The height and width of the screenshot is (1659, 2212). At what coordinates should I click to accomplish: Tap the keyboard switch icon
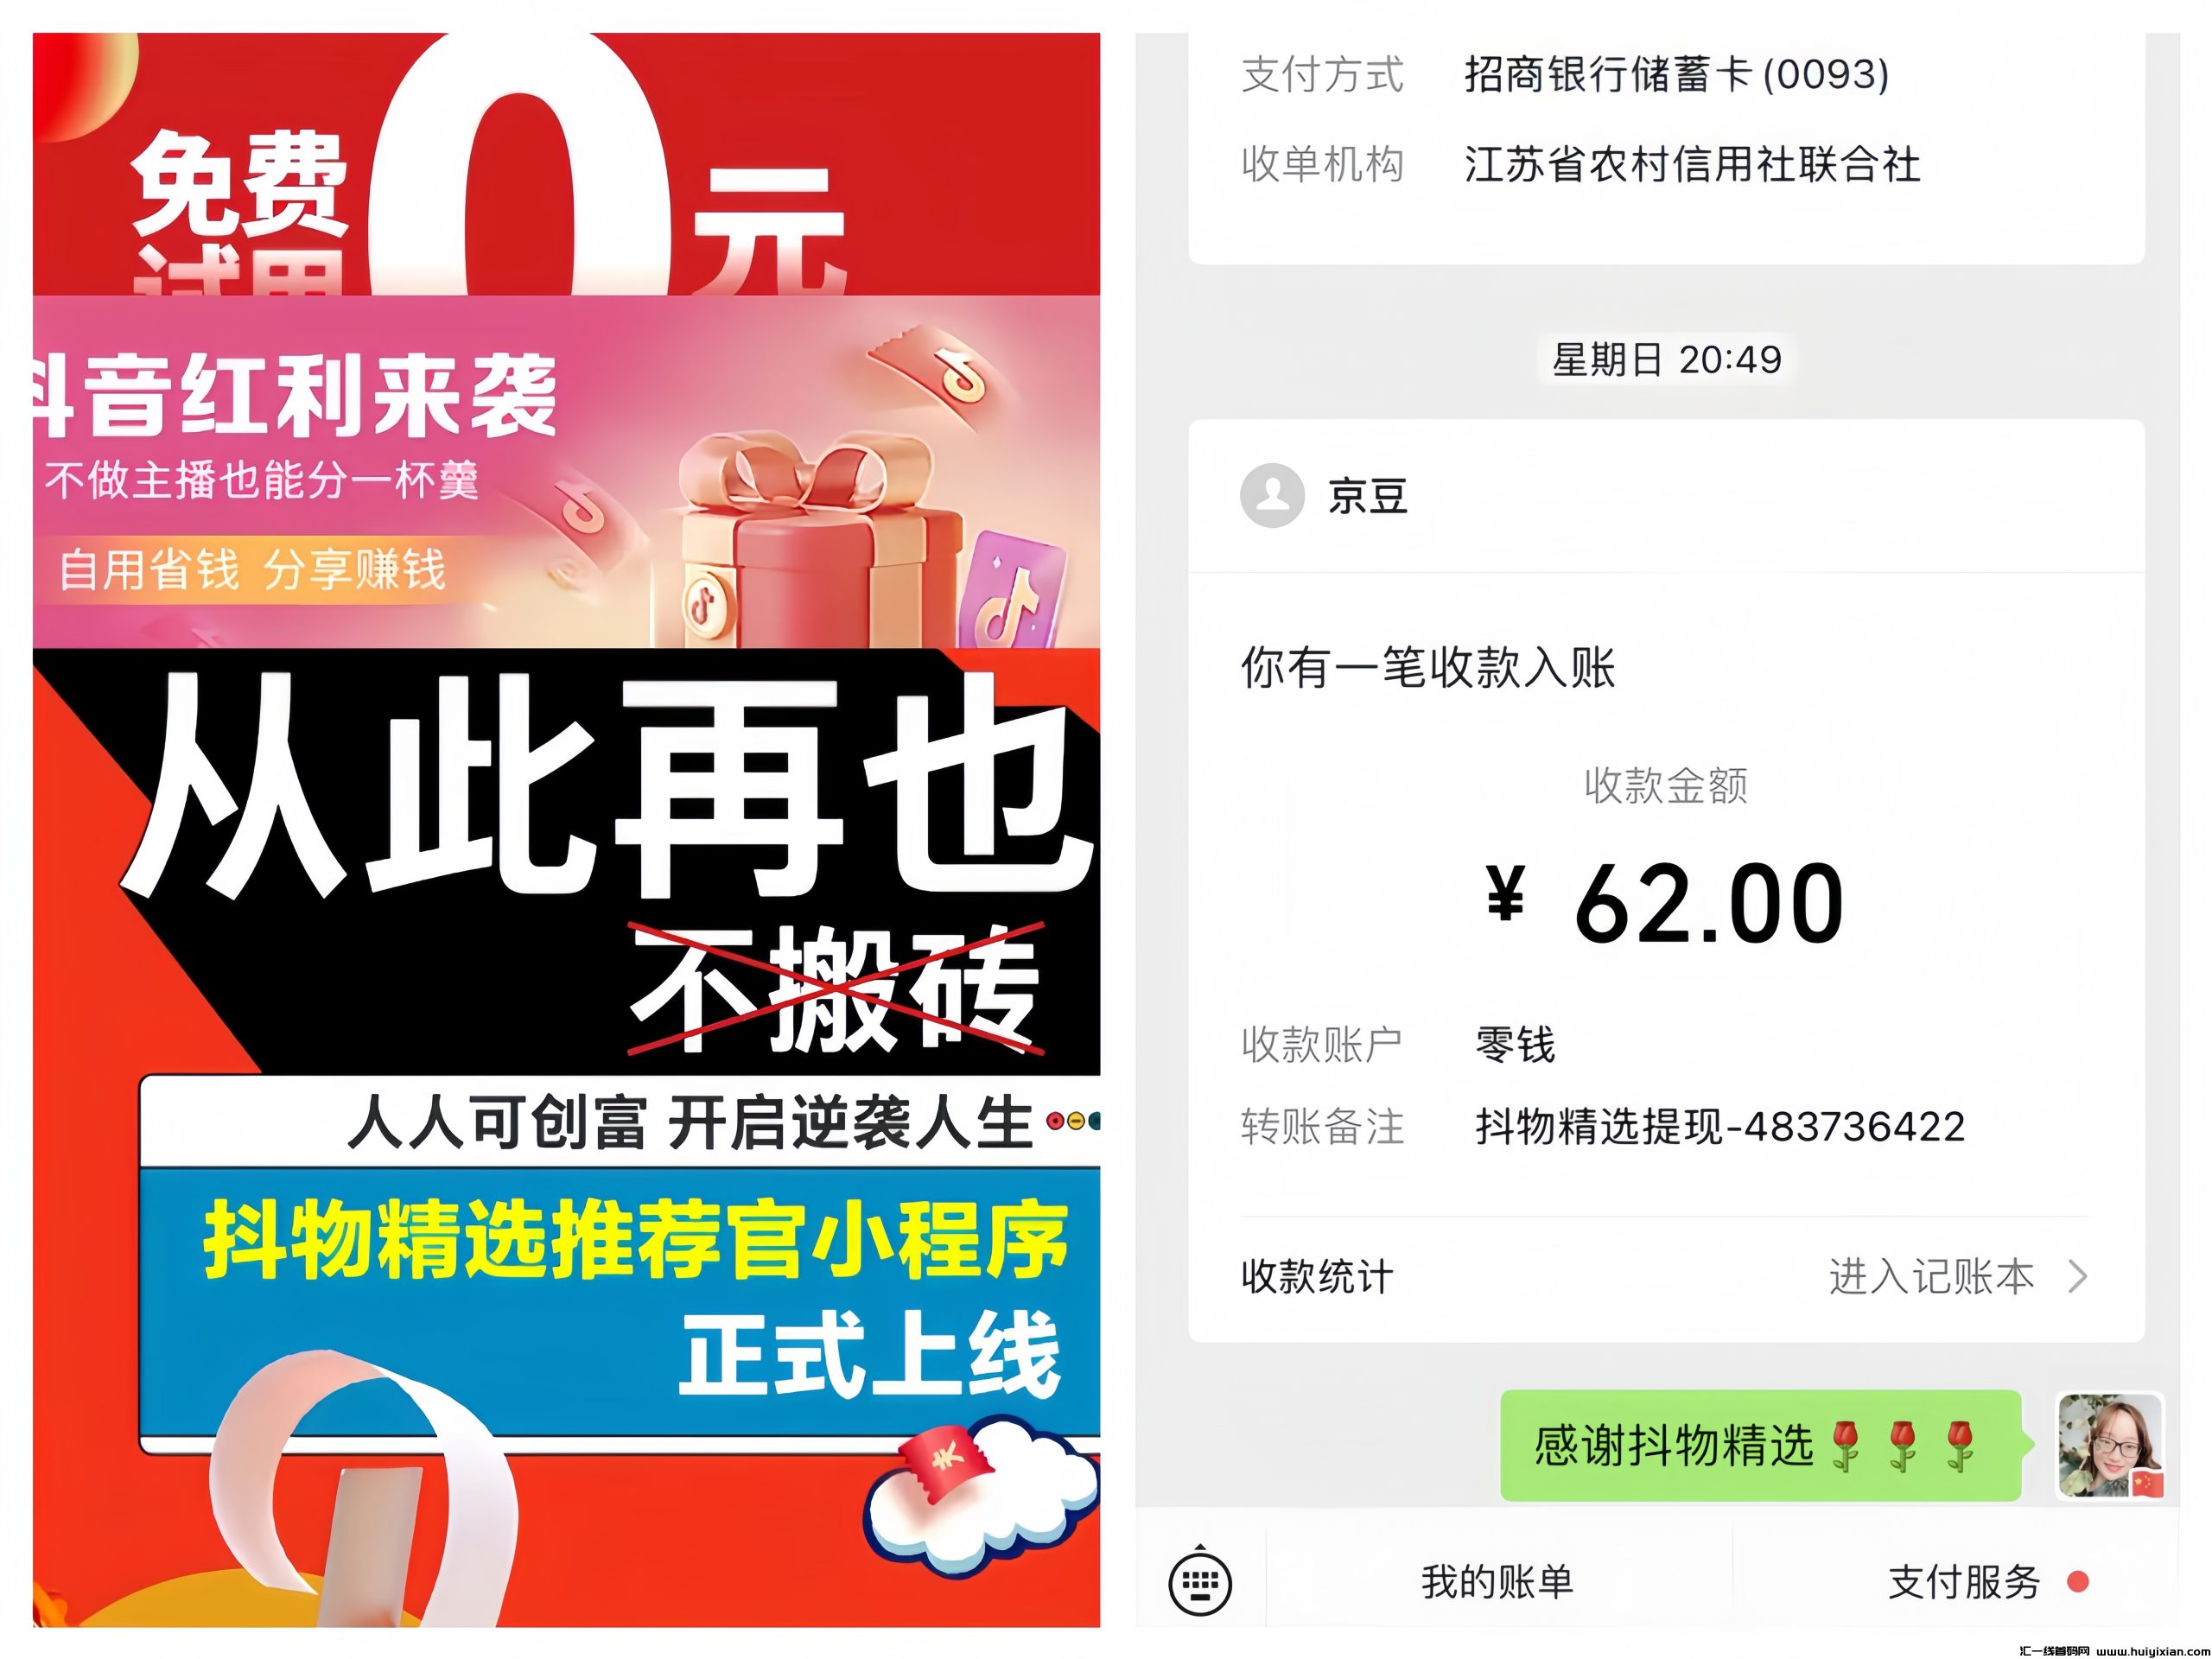tap(1200, 1582)
